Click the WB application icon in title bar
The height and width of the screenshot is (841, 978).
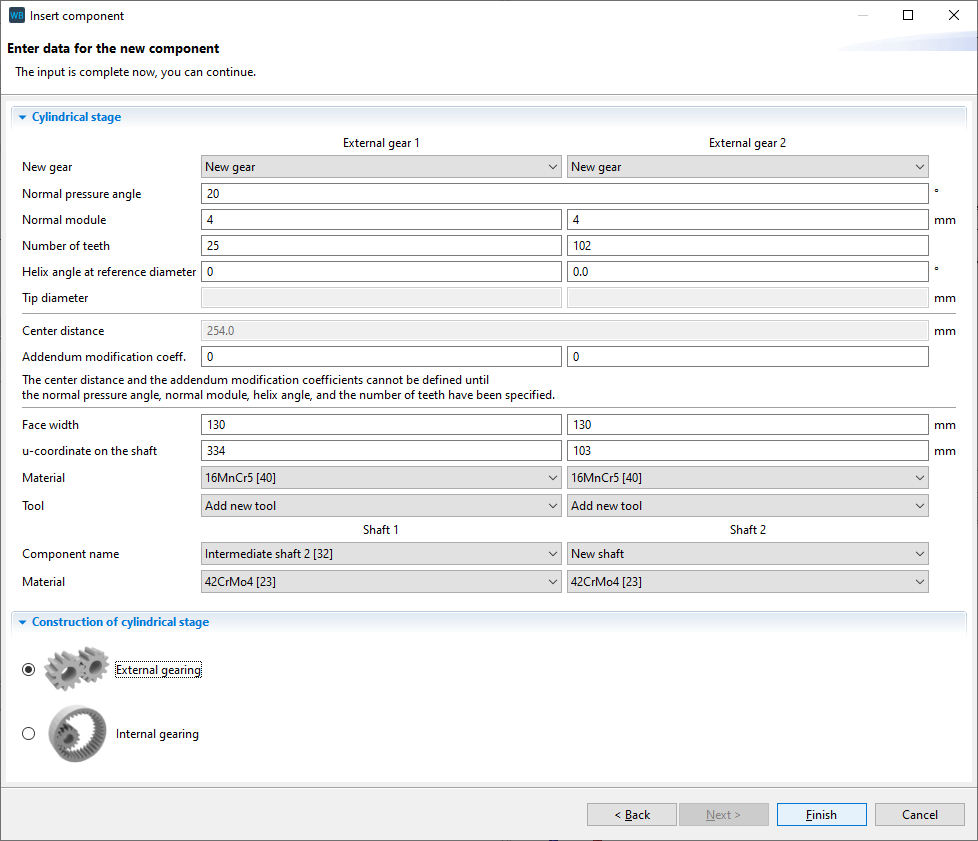pos(16,16)
